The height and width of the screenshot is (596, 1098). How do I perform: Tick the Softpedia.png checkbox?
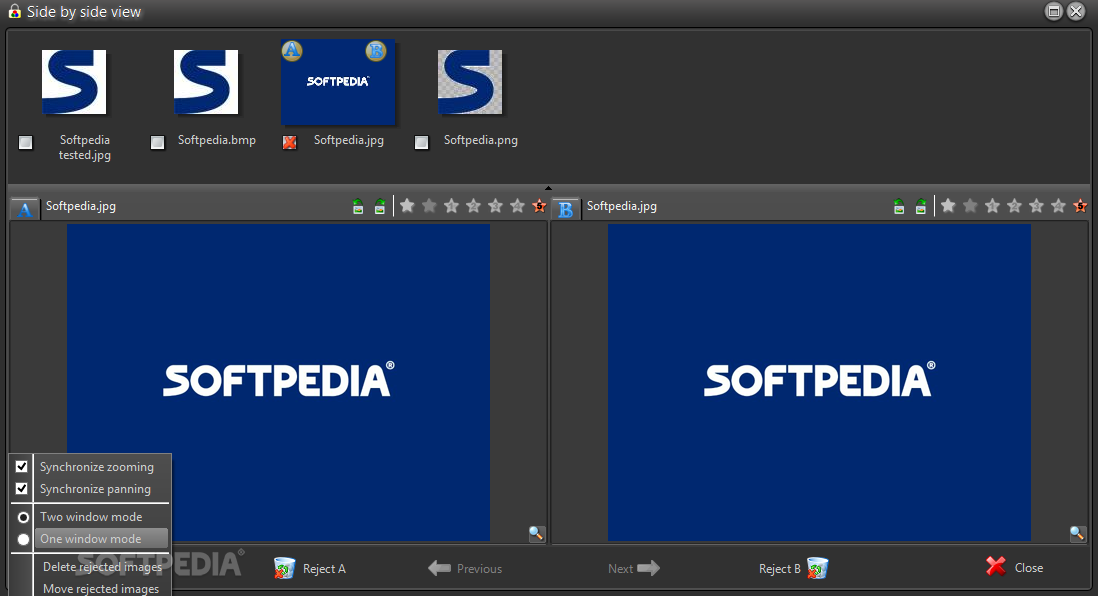tap(422, 143)
